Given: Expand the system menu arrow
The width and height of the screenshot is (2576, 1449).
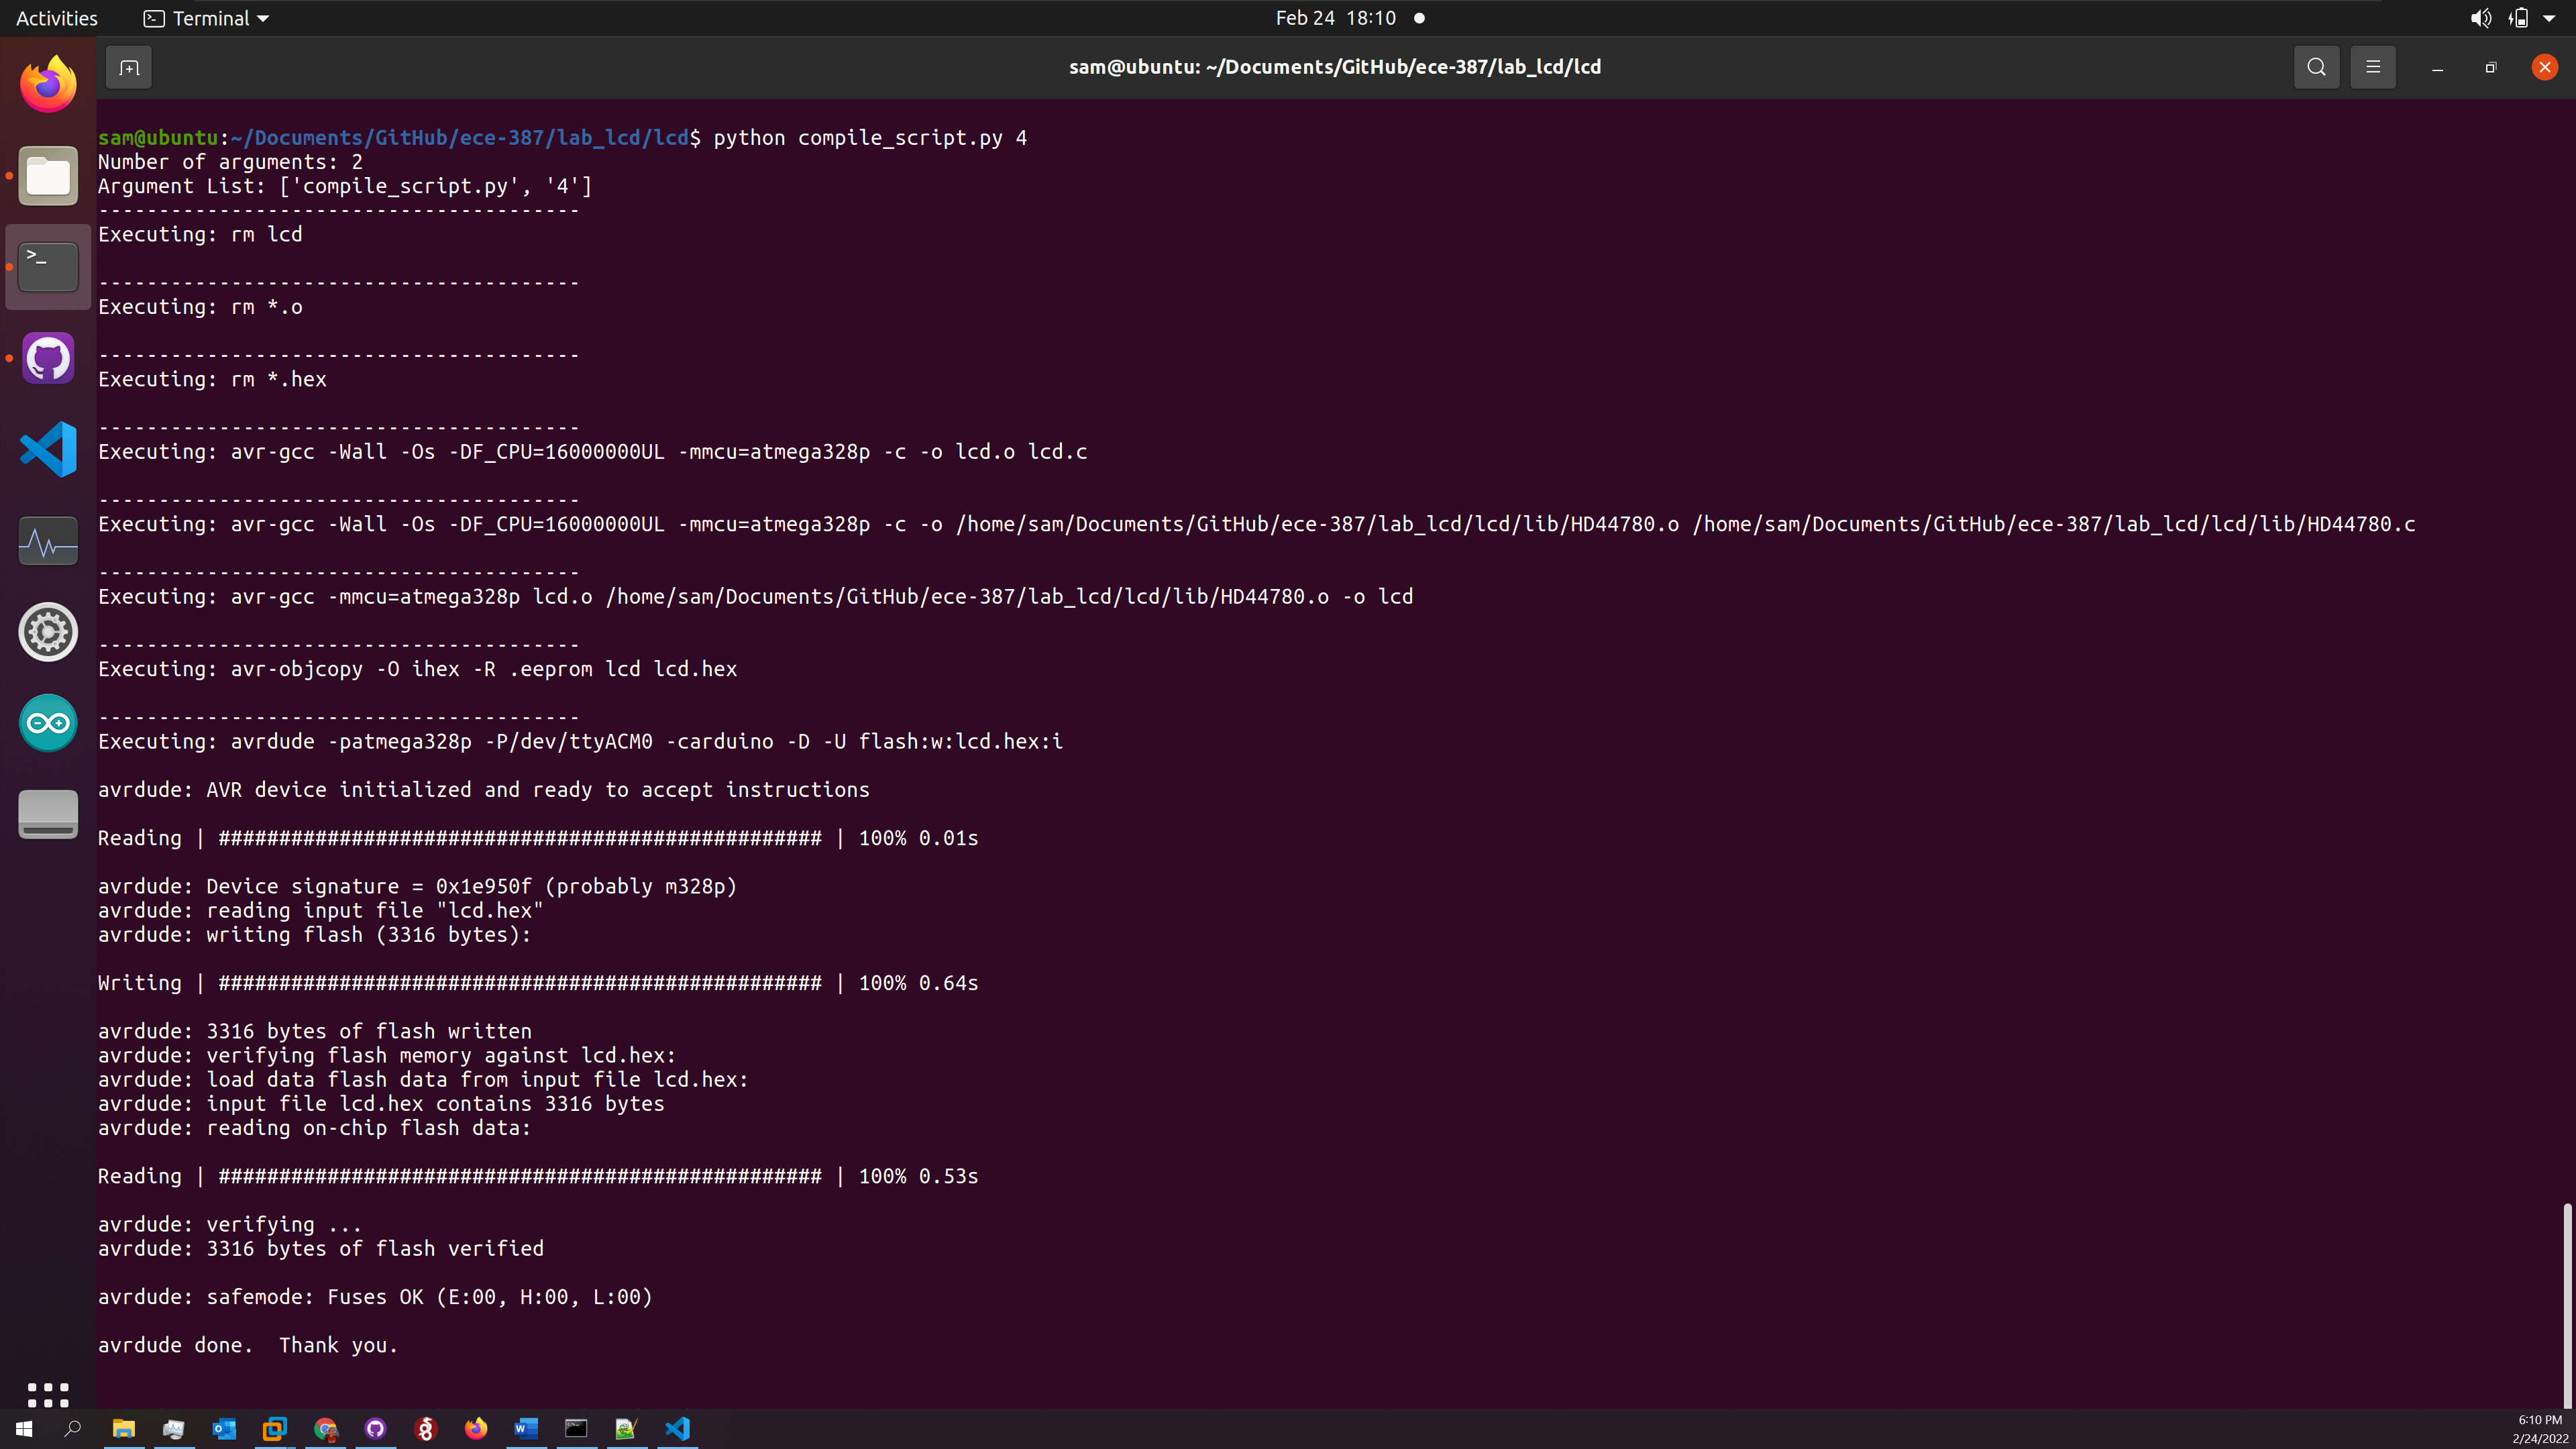Looking at the screenshot, I should point(2549,18).
